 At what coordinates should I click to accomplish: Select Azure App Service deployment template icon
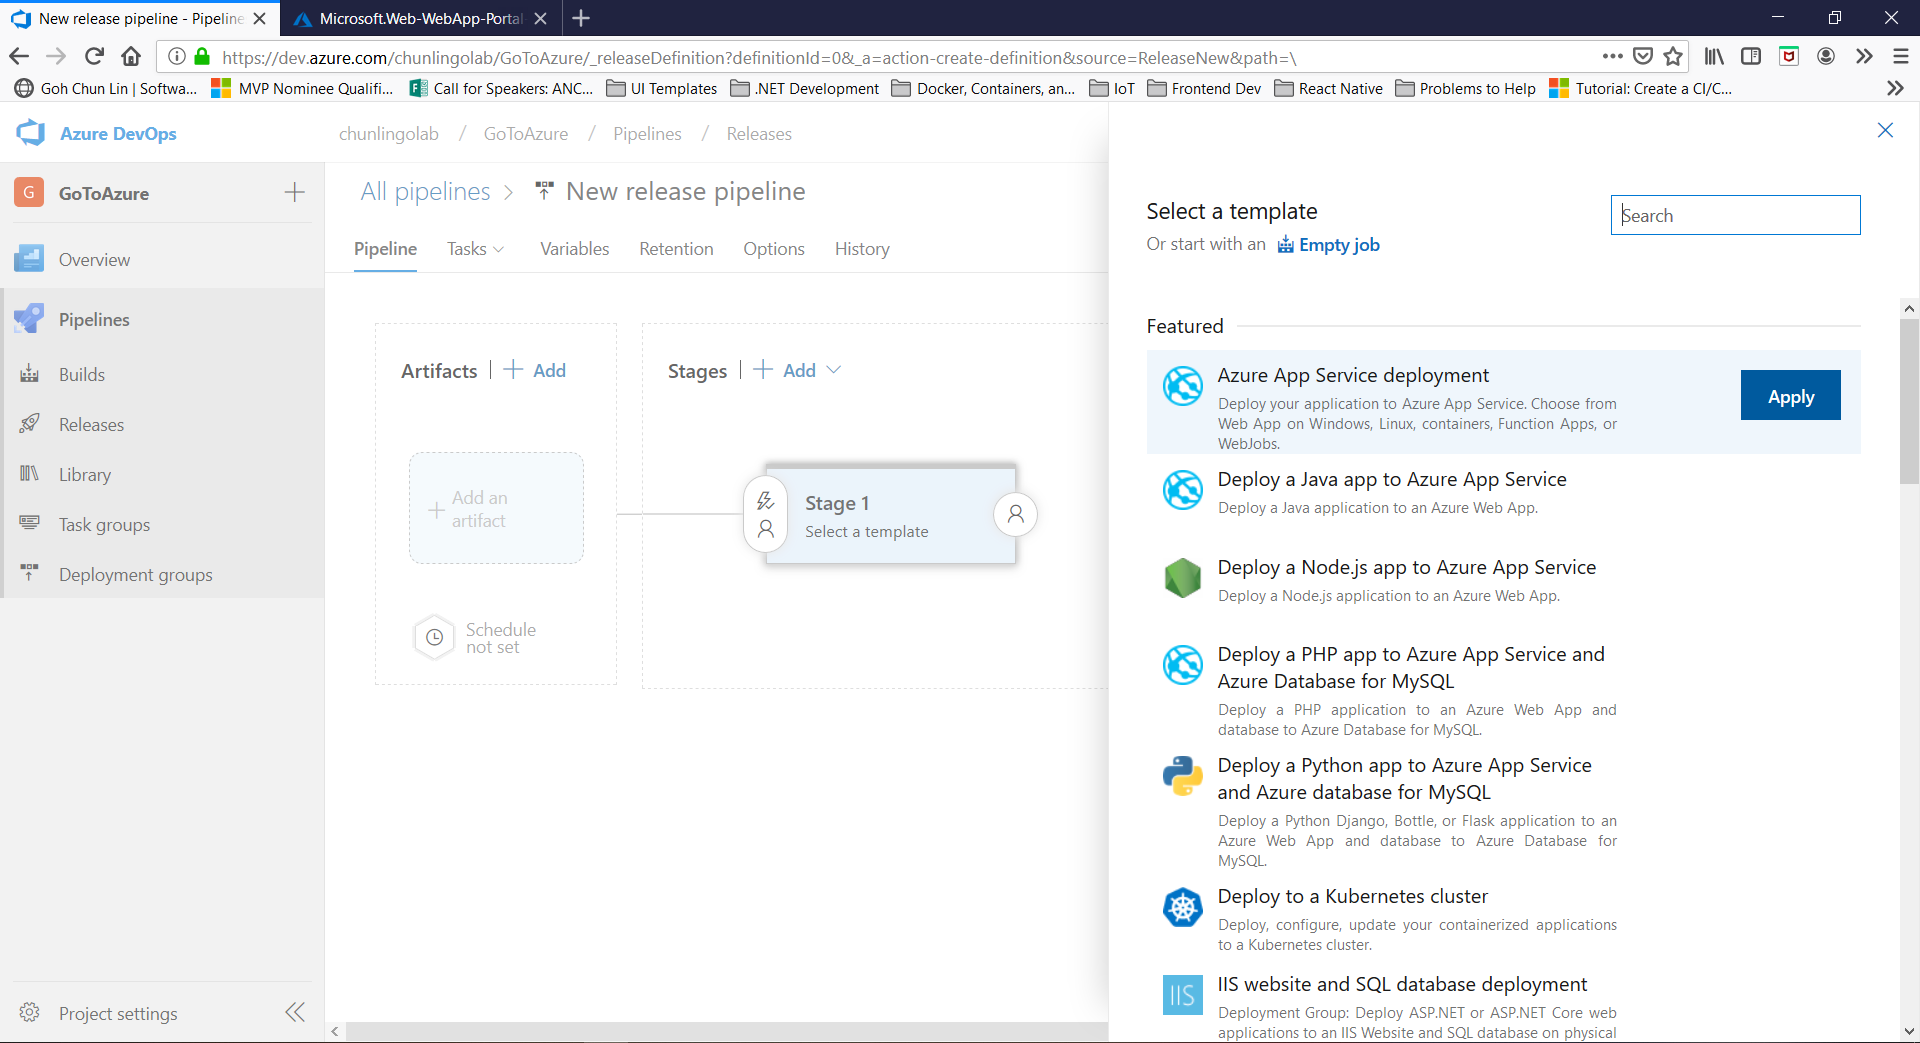tap(1183, 385)
